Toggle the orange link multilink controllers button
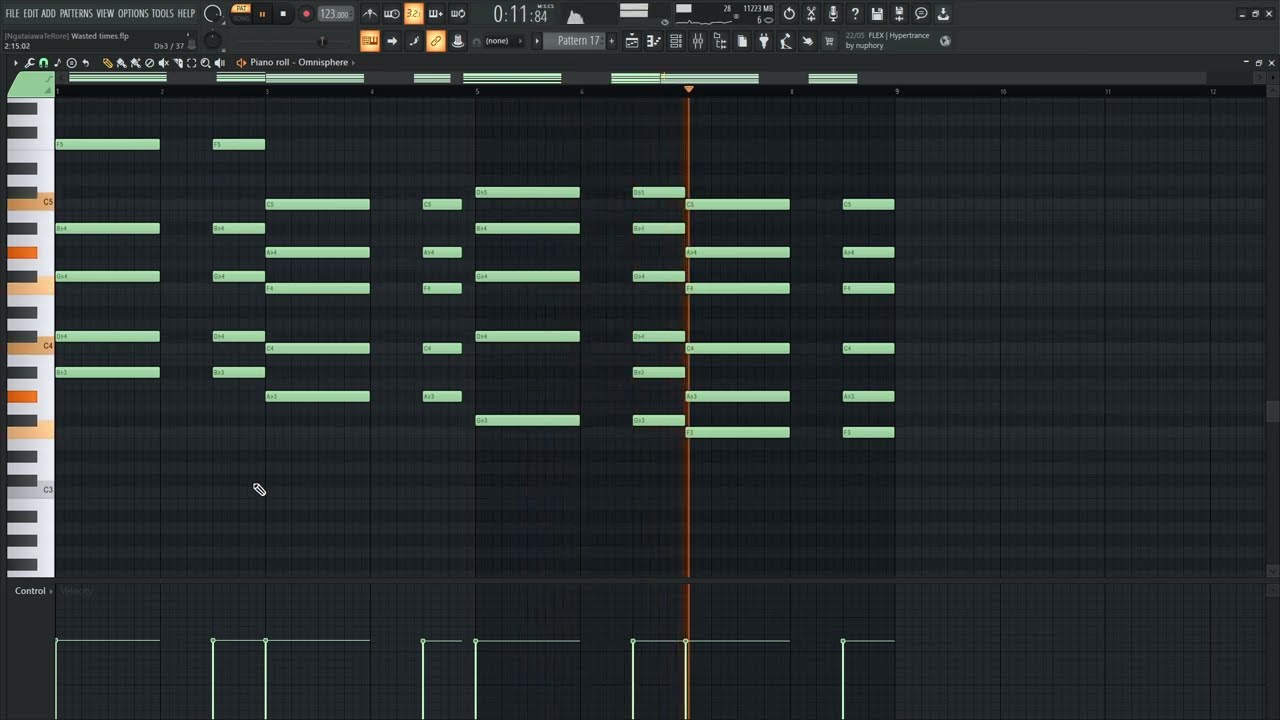This screenshot has height=720, width=1280. pyautogui.click(x=435, y=41)
